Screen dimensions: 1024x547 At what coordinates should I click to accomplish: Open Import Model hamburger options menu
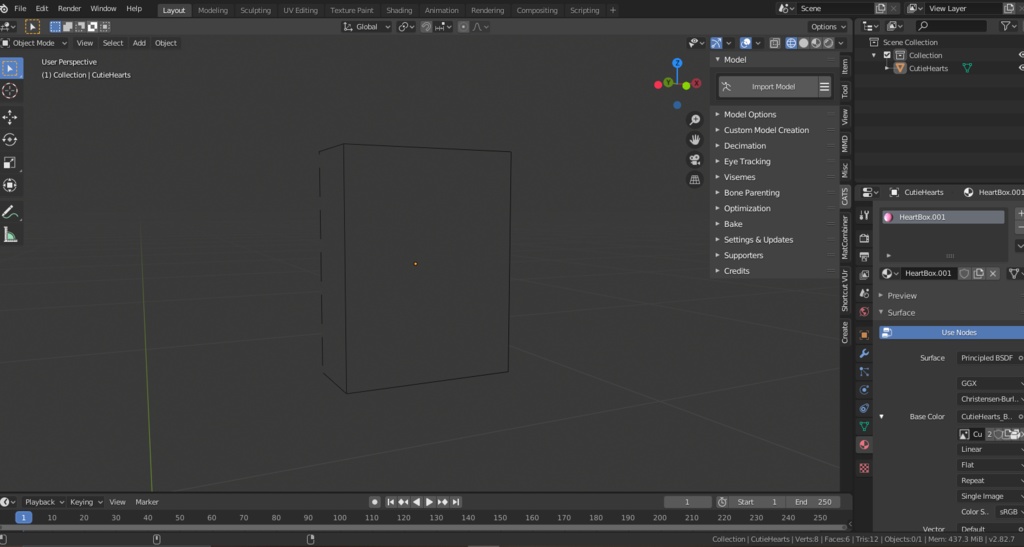(x=825, y=87)
